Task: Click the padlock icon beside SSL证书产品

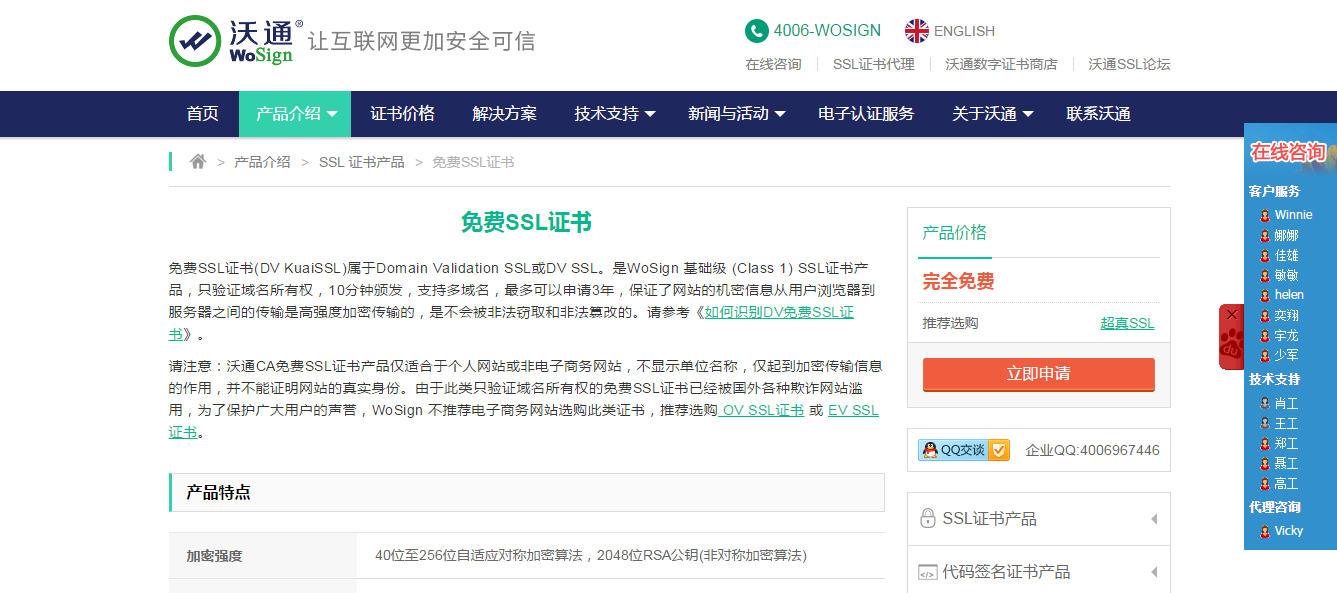Action: coord(928,518)
